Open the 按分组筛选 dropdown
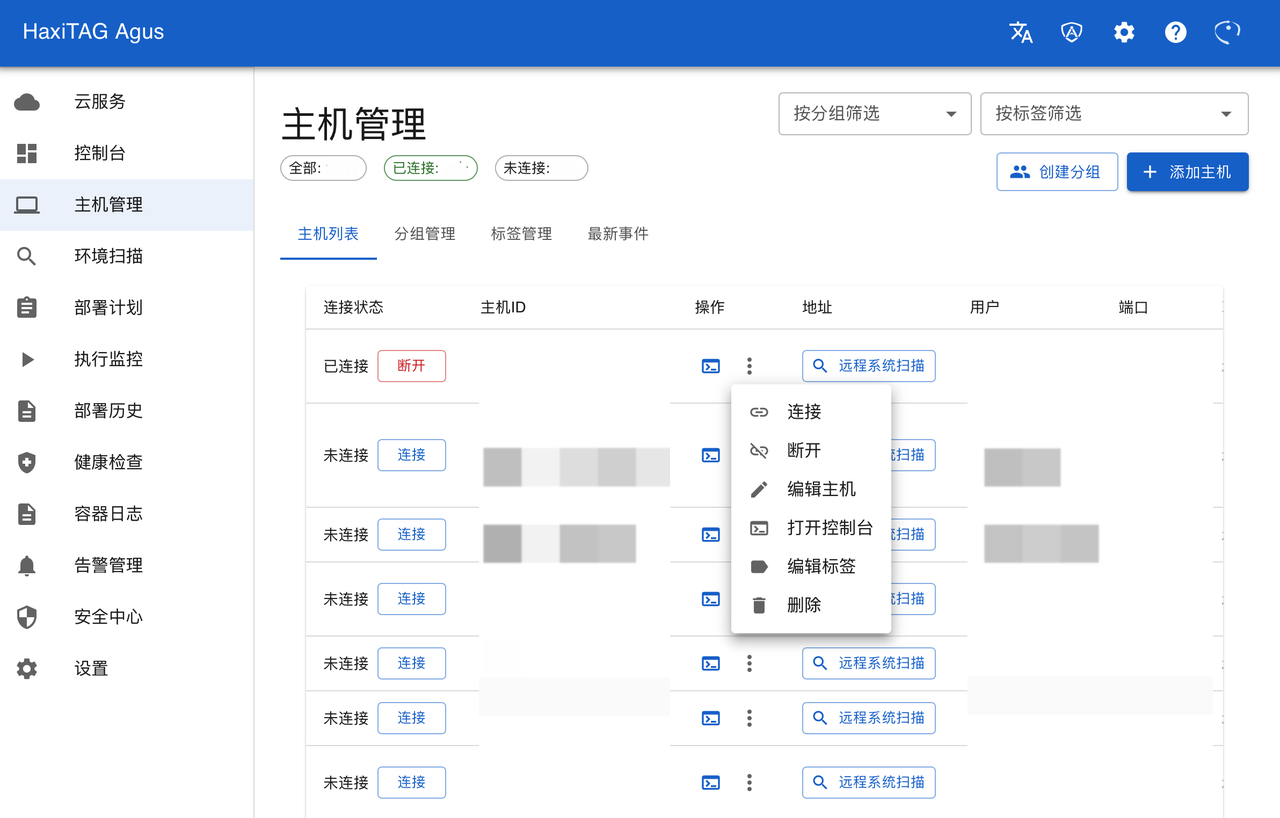Screen dimensions: 1280x818 point(874,113)
